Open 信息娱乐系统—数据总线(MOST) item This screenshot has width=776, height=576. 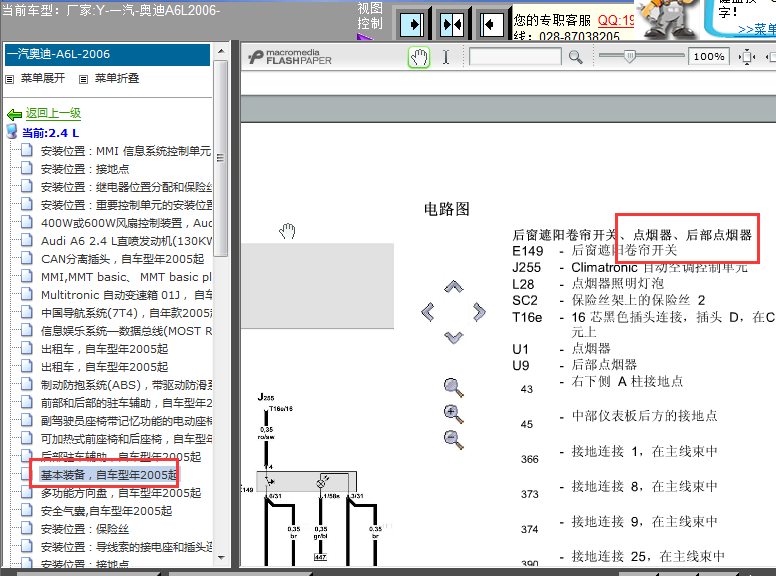[126, 331]
